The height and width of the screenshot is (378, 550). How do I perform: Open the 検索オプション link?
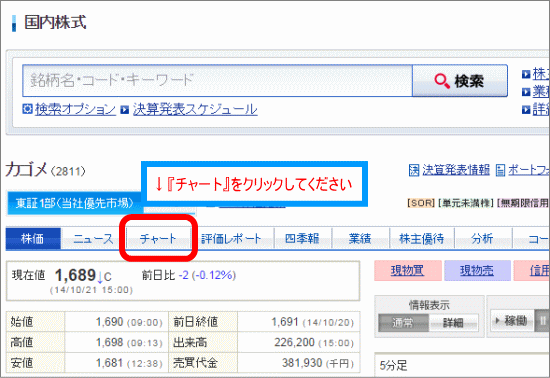pyautogui.click(x=75, y=109)
